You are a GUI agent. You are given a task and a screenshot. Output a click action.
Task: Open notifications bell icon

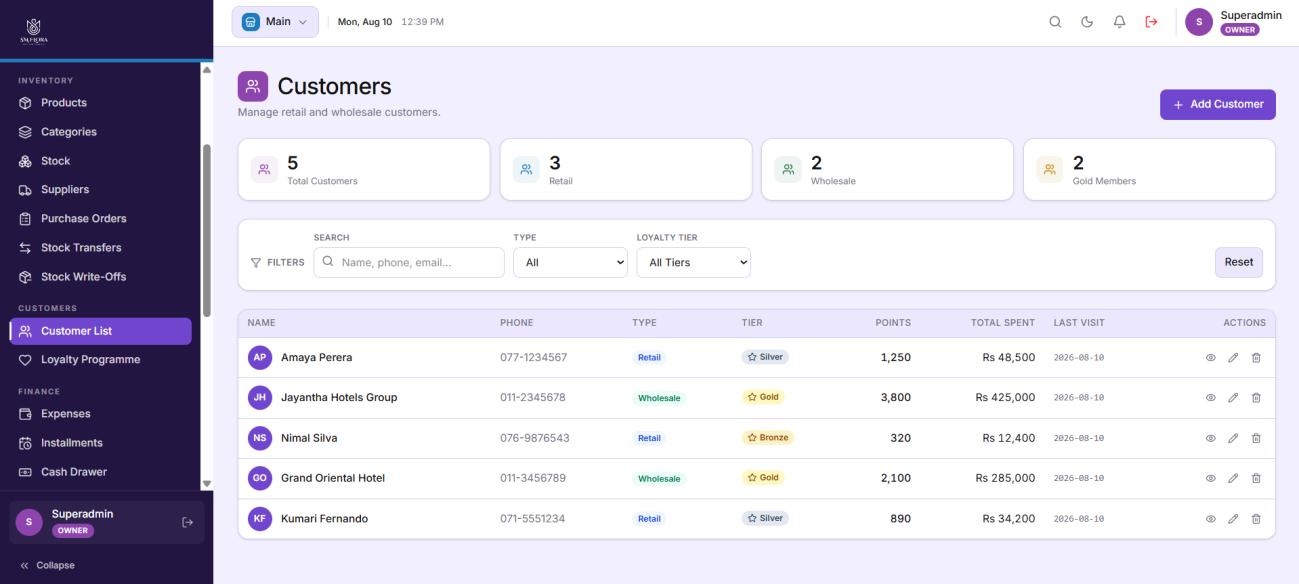1119,22
